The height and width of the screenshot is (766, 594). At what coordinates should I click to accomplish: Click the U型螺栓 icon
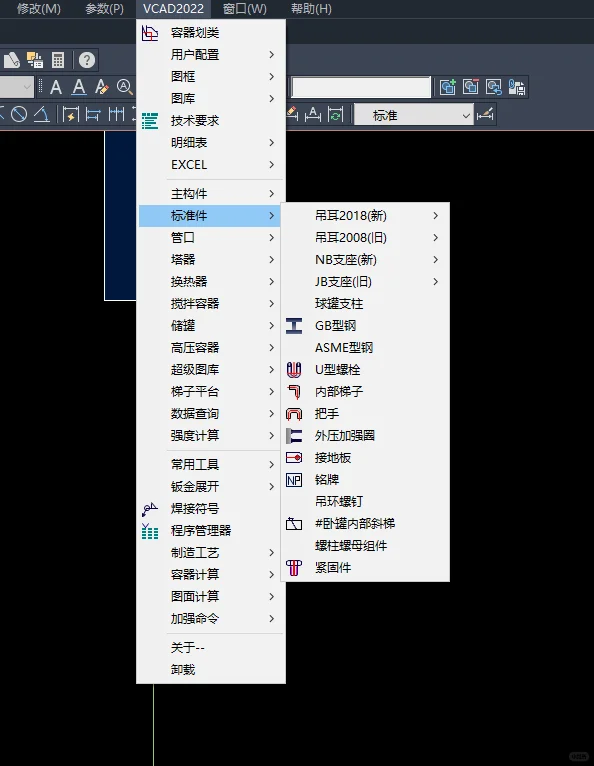pos(294,370)
